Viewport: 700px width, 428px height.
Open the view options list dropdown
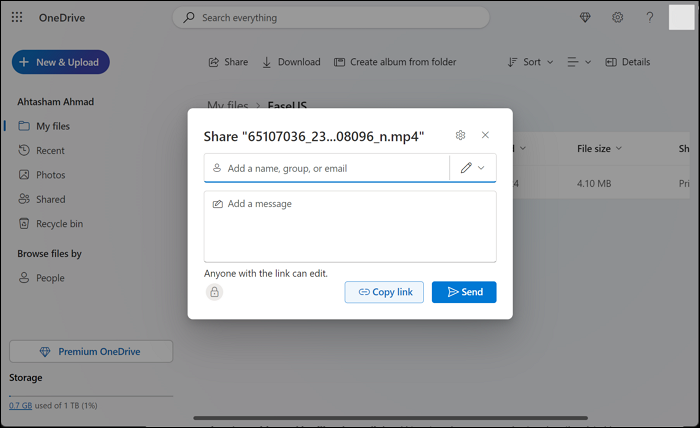pyautogui.click(x=579, y=62)
